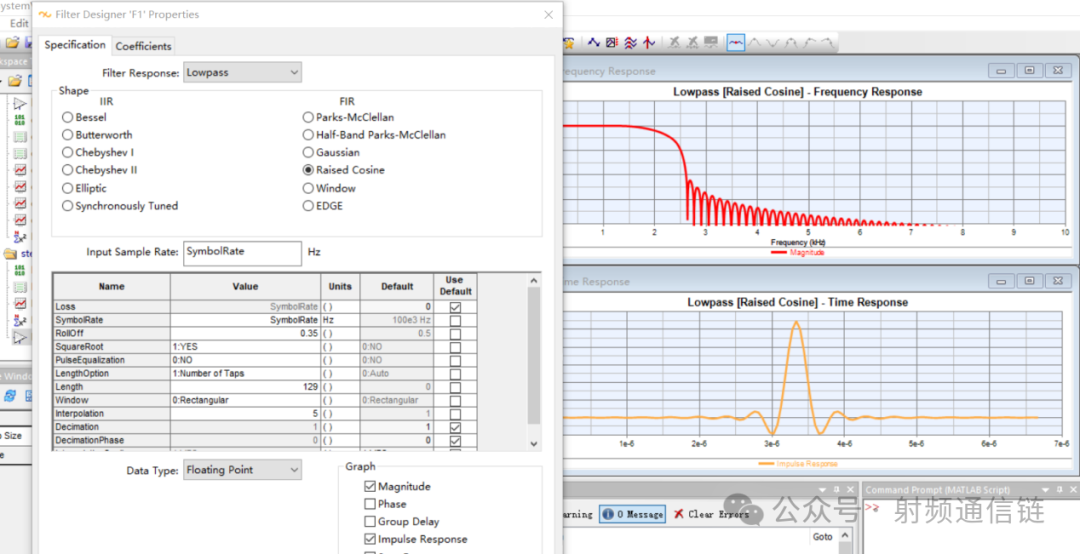Enable Group Delay graph checkbox
Screen dimensions: 1080x554
click(370, 522)
